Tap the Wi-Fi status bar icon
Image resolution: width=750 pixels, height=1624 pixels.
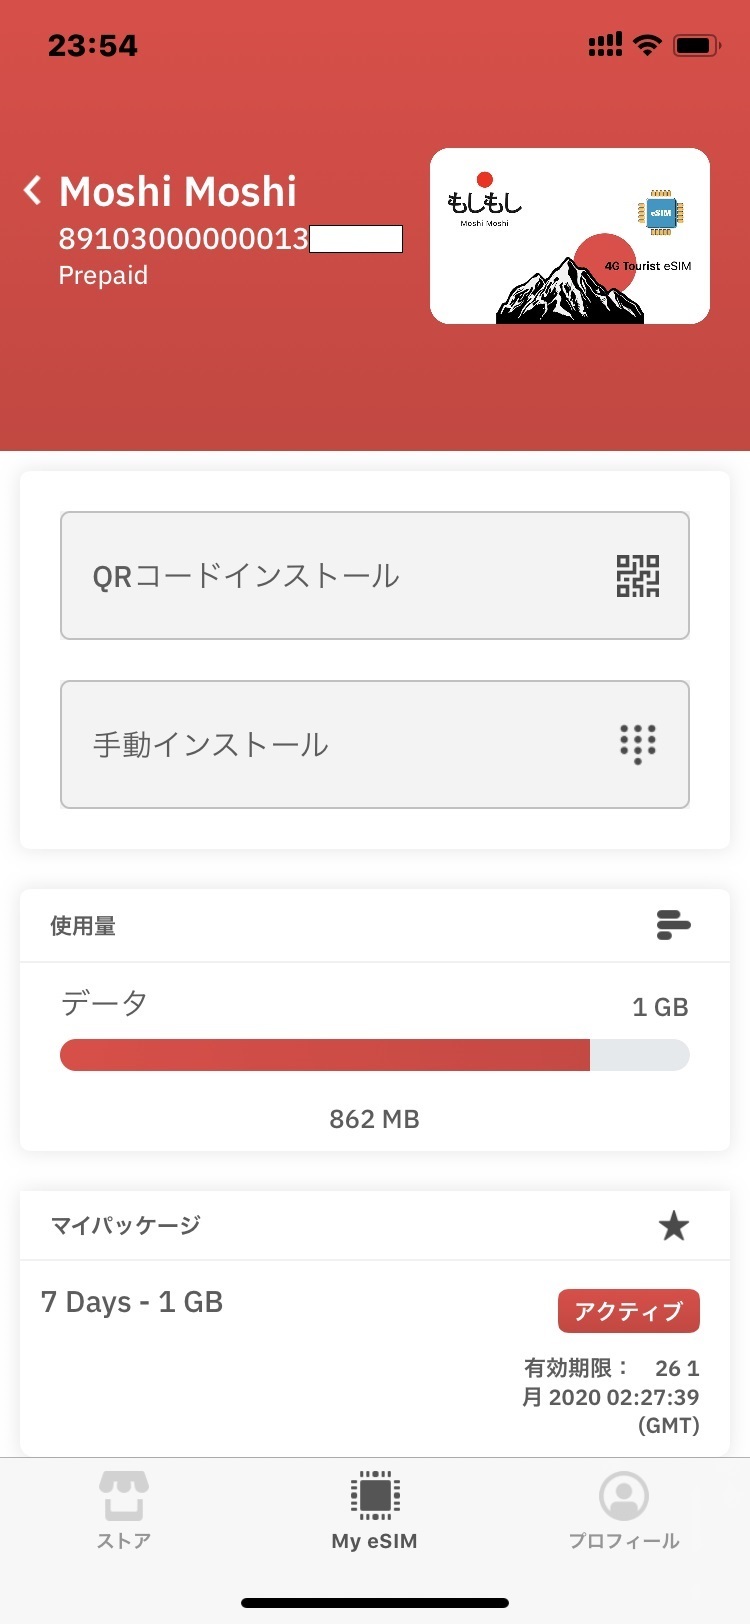click(x=648, y=45)
